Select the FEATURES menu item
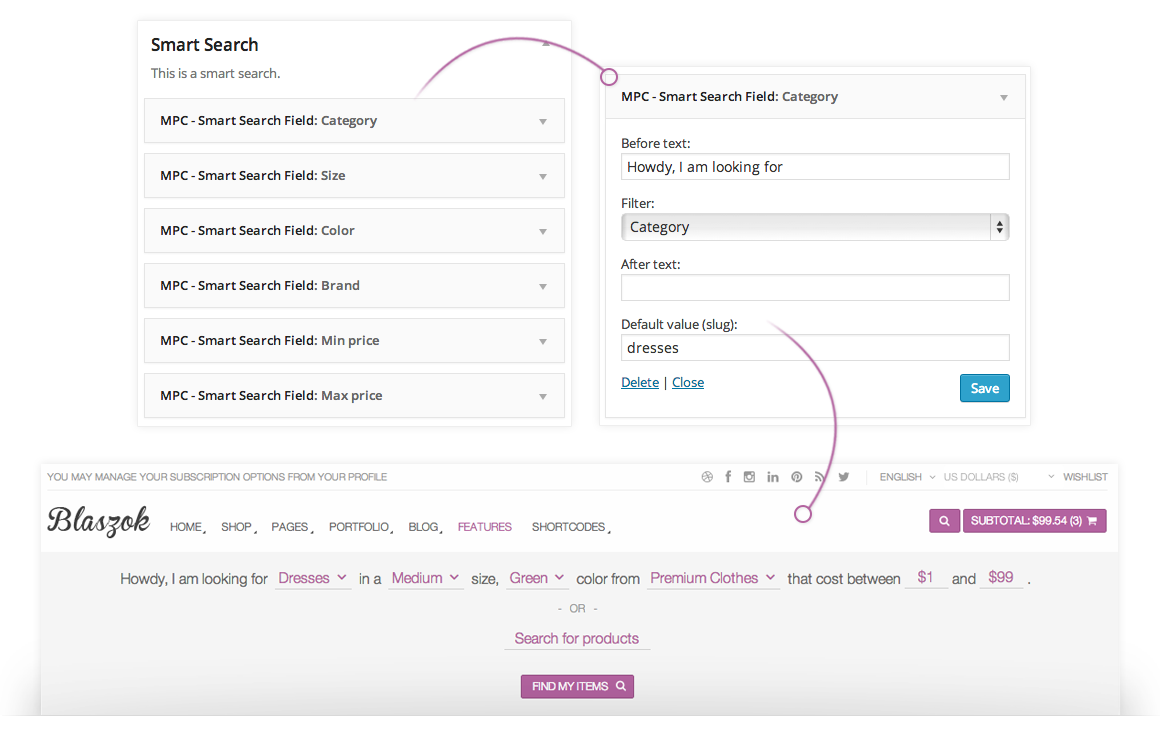This screenshot has width=1160, height=733. [x=484, y=527]
